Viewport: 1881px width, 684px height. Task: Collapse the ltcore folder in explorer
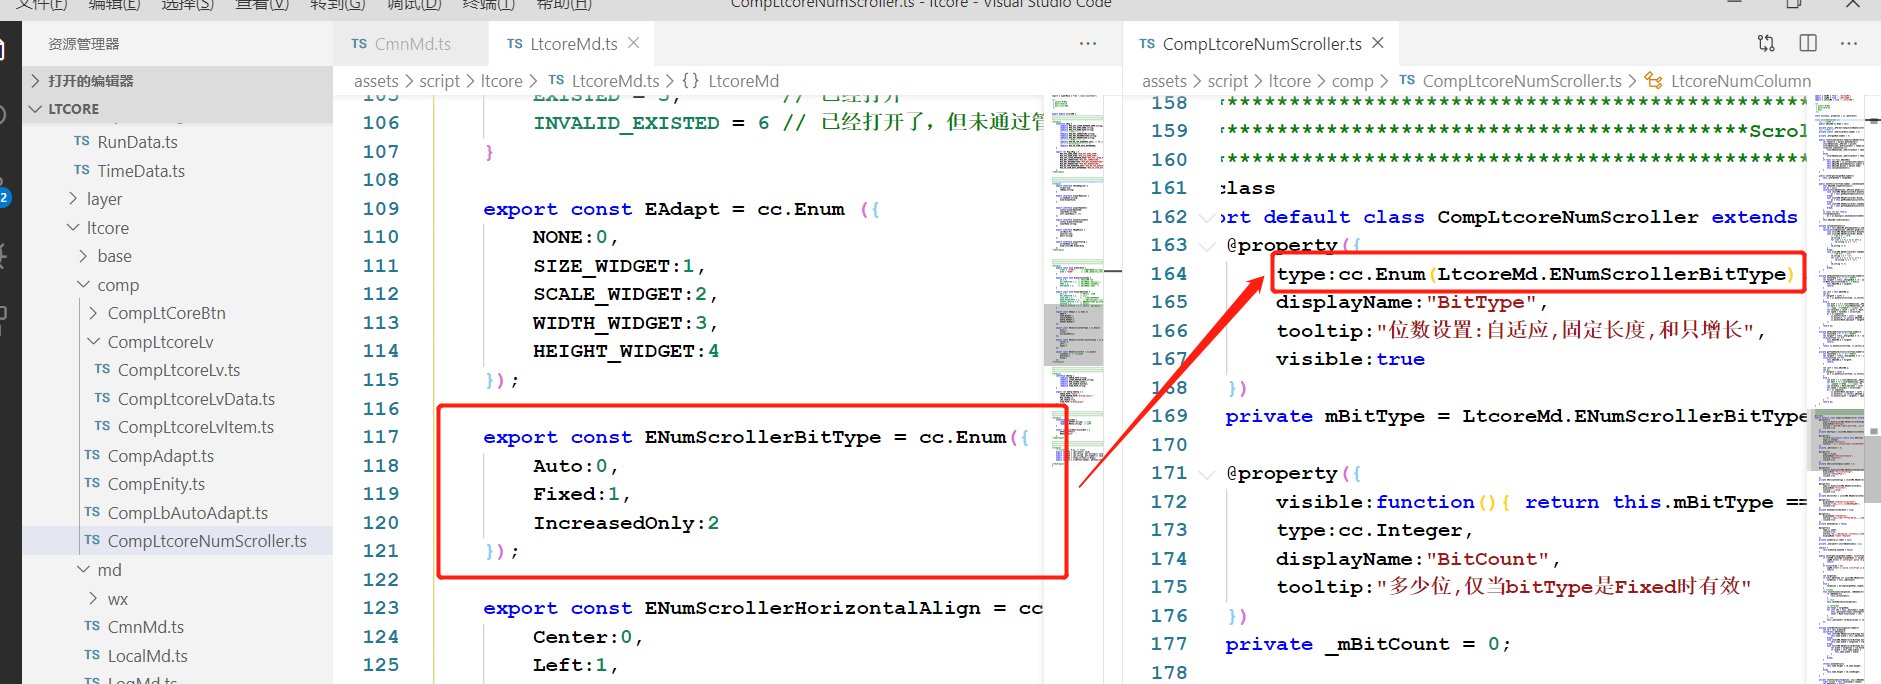pyautogui.click(x=73, y=227)
